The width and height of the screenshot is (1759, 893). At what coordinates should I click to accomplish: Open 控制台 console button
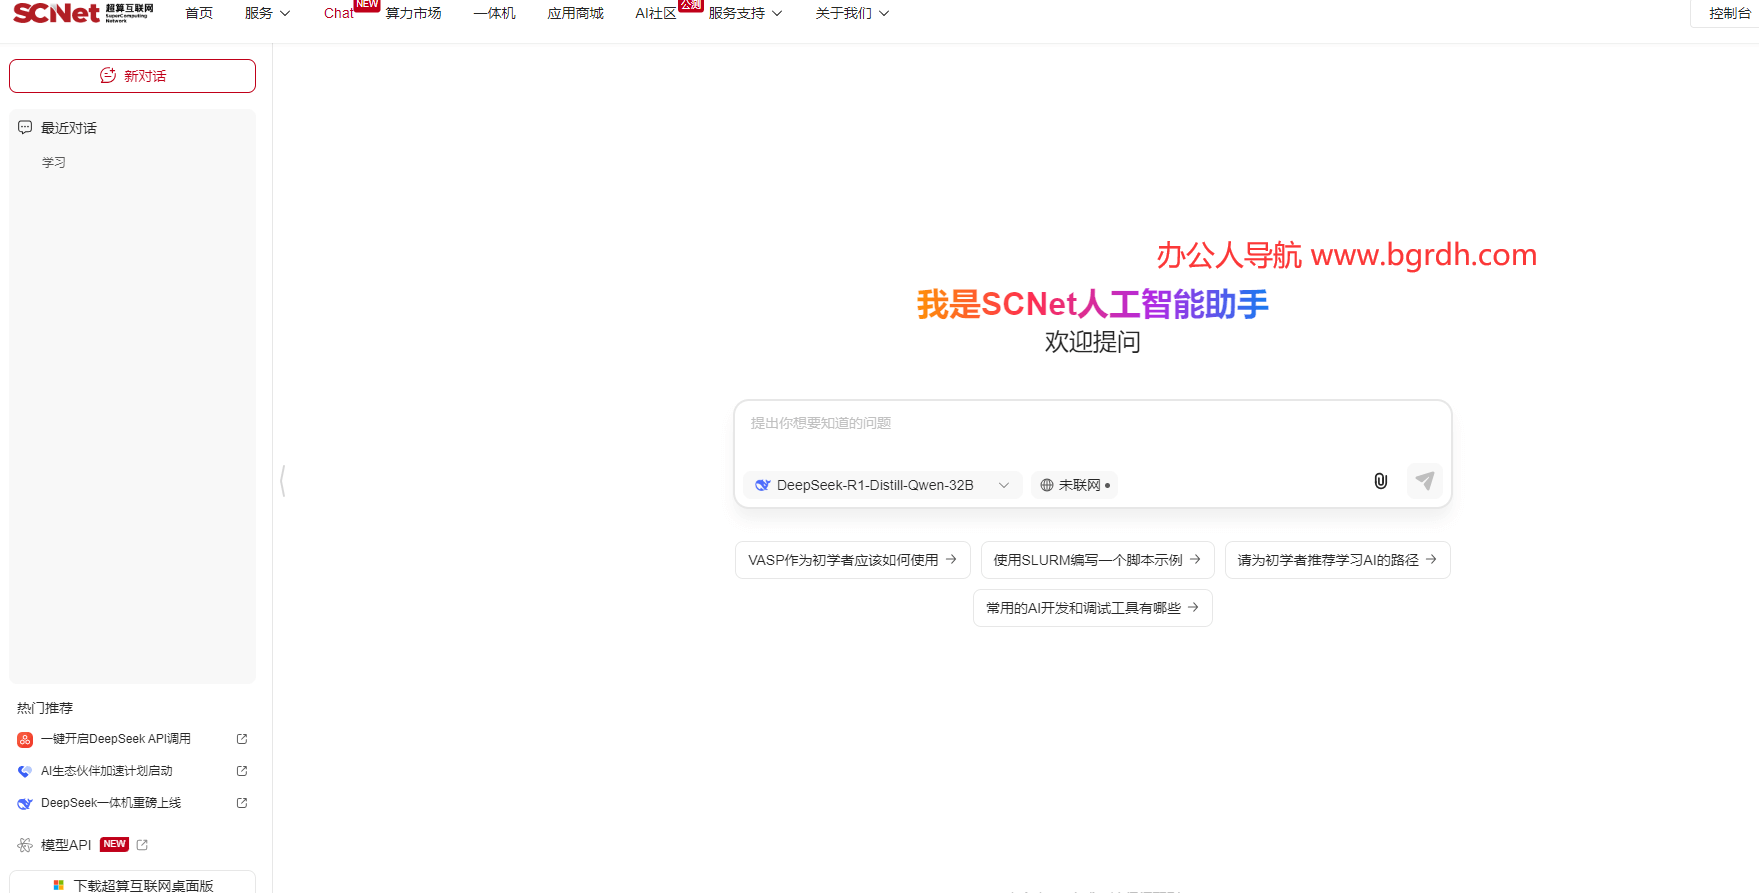coord(1729,13)
